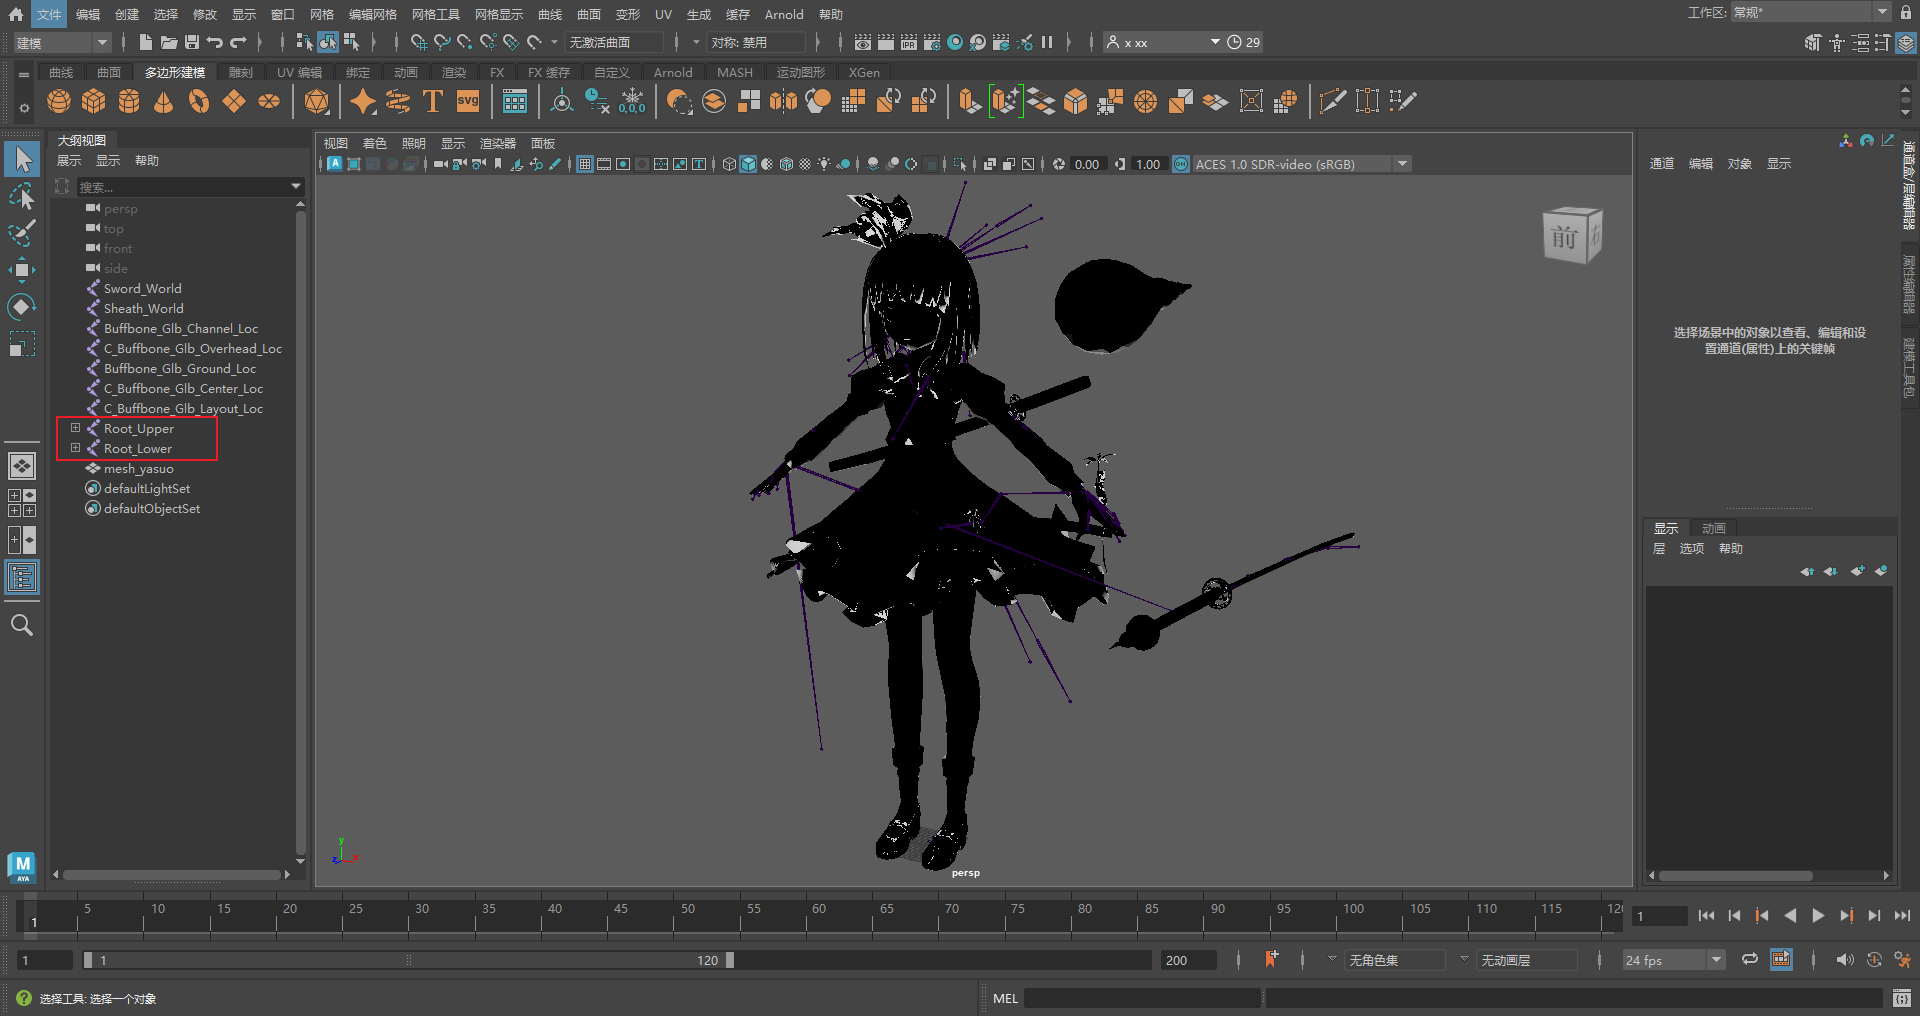
Task: Play the timeline forward
Action: click(x=1818, y=915)
